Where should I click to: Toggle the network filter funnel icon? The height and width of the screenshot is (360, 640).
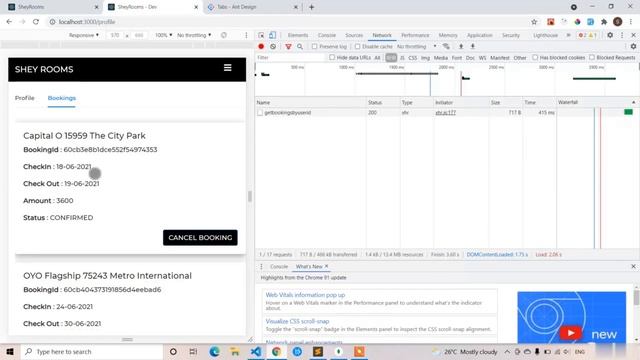click(288, 47)
